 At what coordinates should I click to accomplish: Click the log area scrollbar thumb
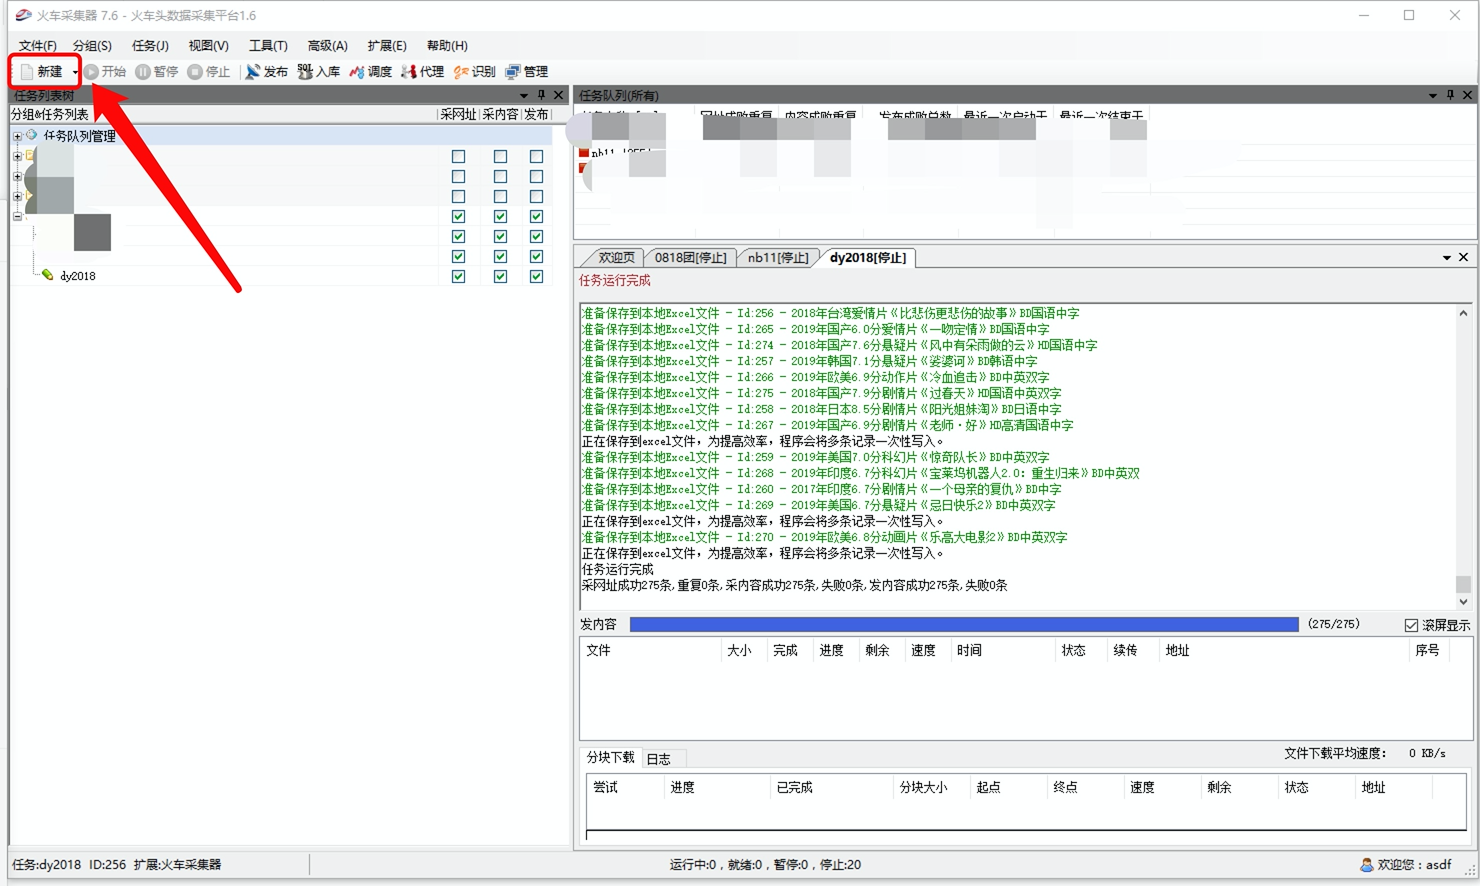[x=1463, y=584]
